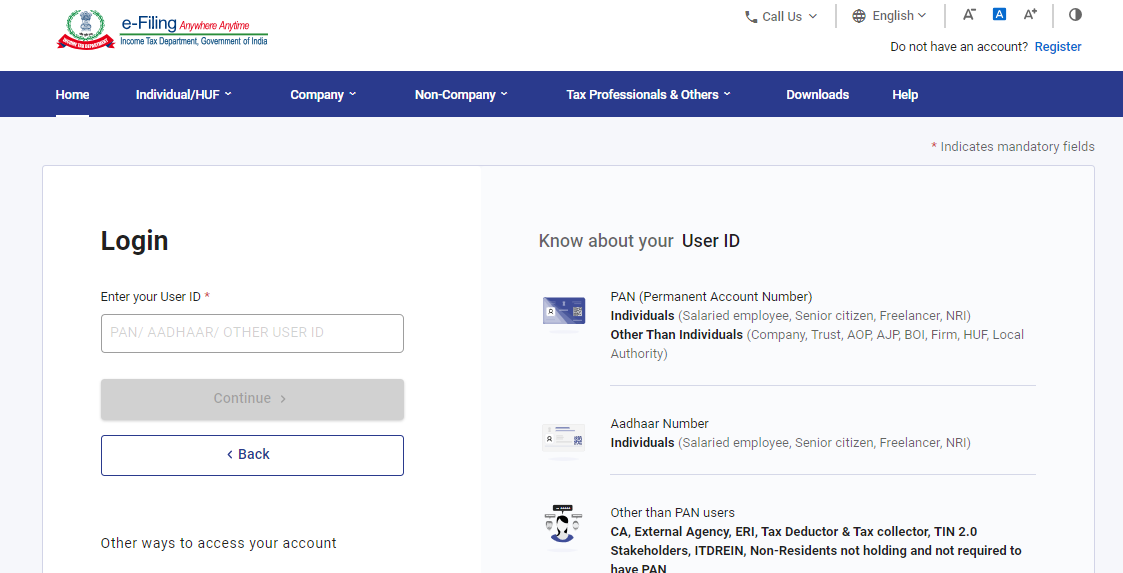Open the Help menu item
Screen dimensions: 1123x573
point(905,95)
